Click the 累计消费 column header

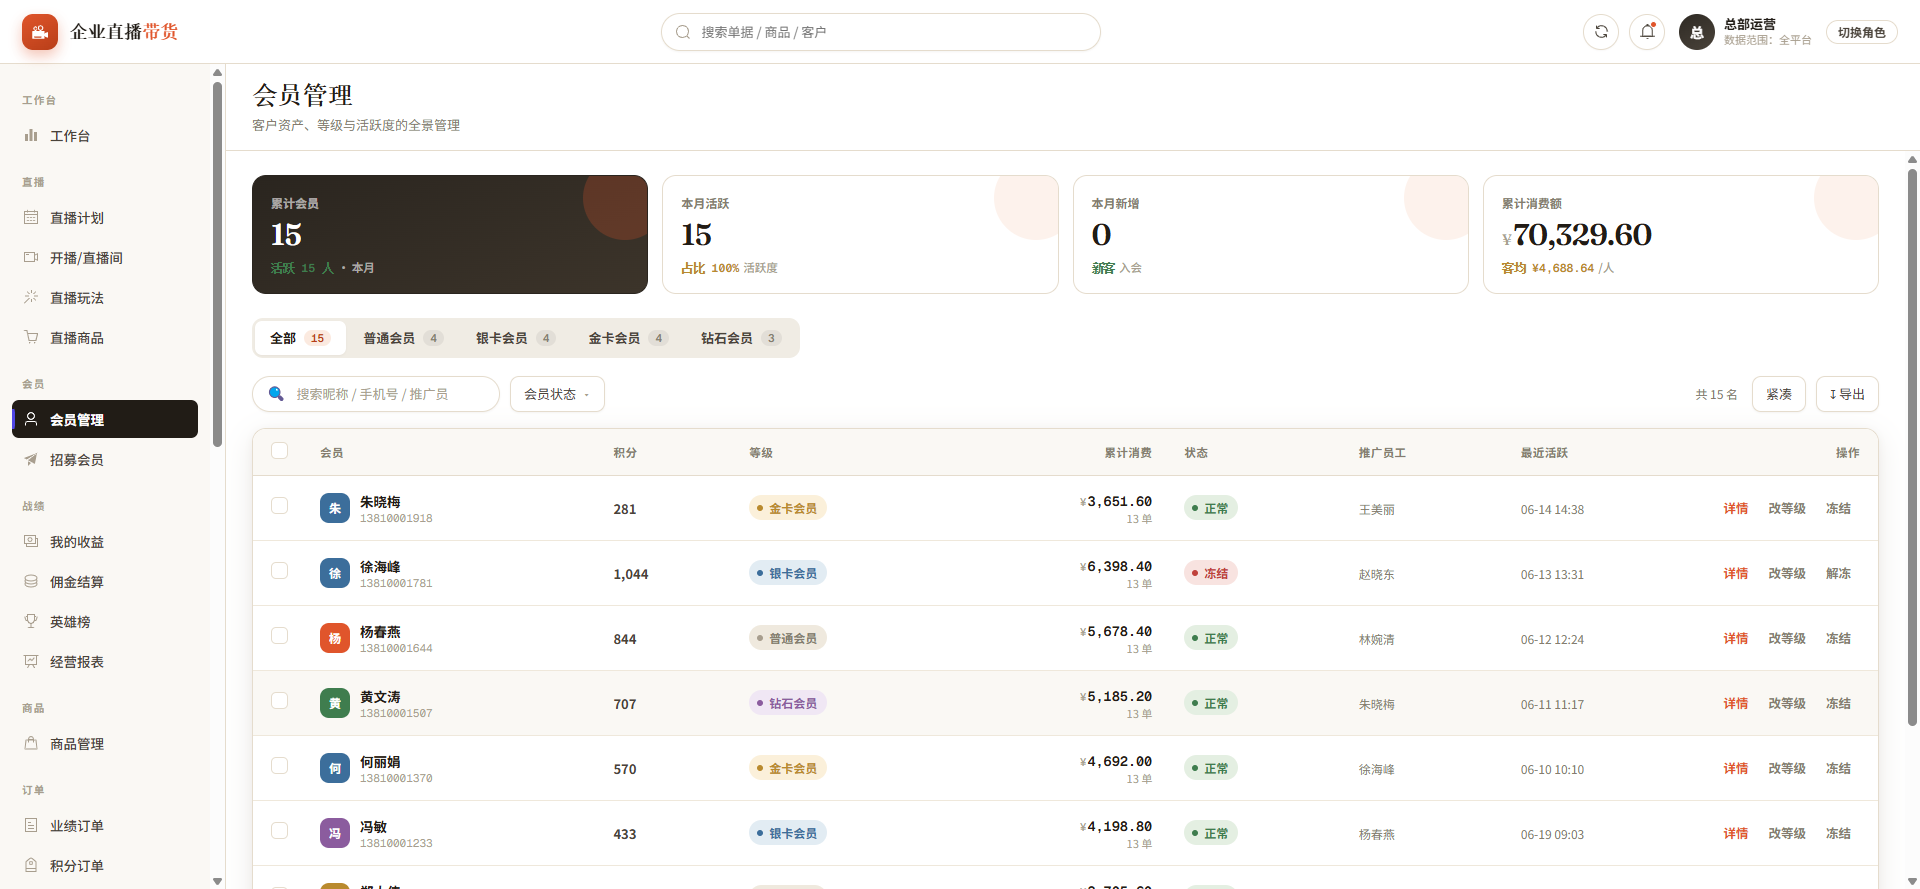pos(1128,453)
